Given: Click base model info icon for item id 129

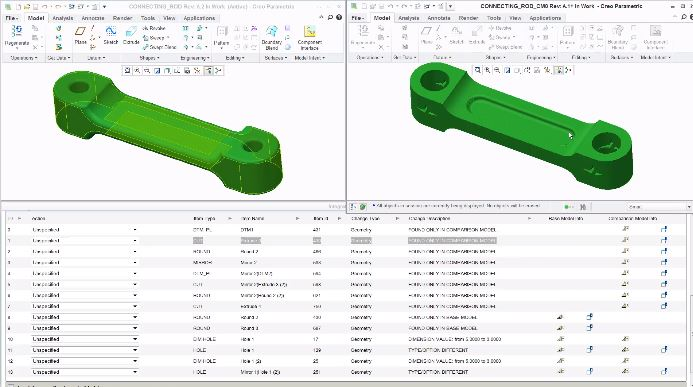Looking at the screenshot, I should pos(560,350).
